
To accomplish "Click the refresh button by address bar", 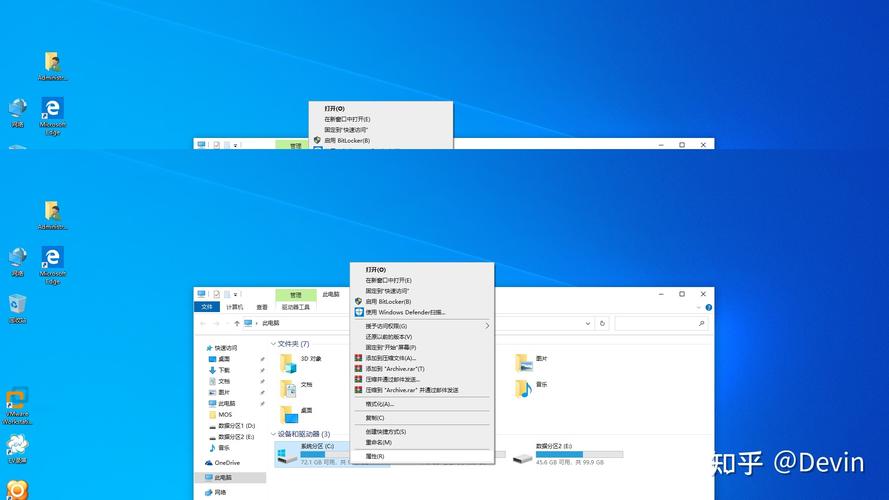I will (602, 323).
